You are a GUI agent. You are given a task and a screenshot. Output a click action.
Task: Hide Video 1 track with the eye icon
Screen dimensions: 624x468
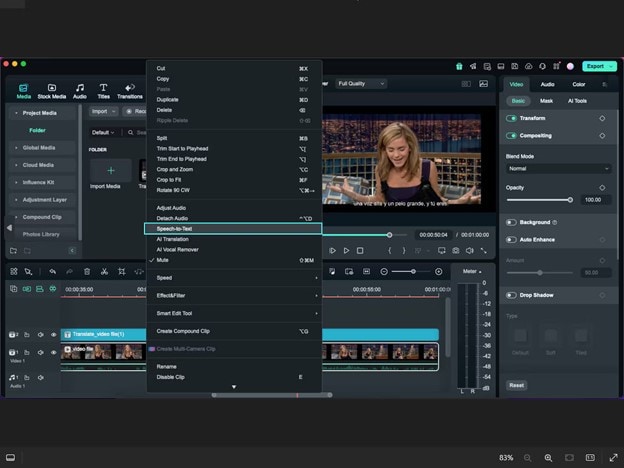[54, 352]
